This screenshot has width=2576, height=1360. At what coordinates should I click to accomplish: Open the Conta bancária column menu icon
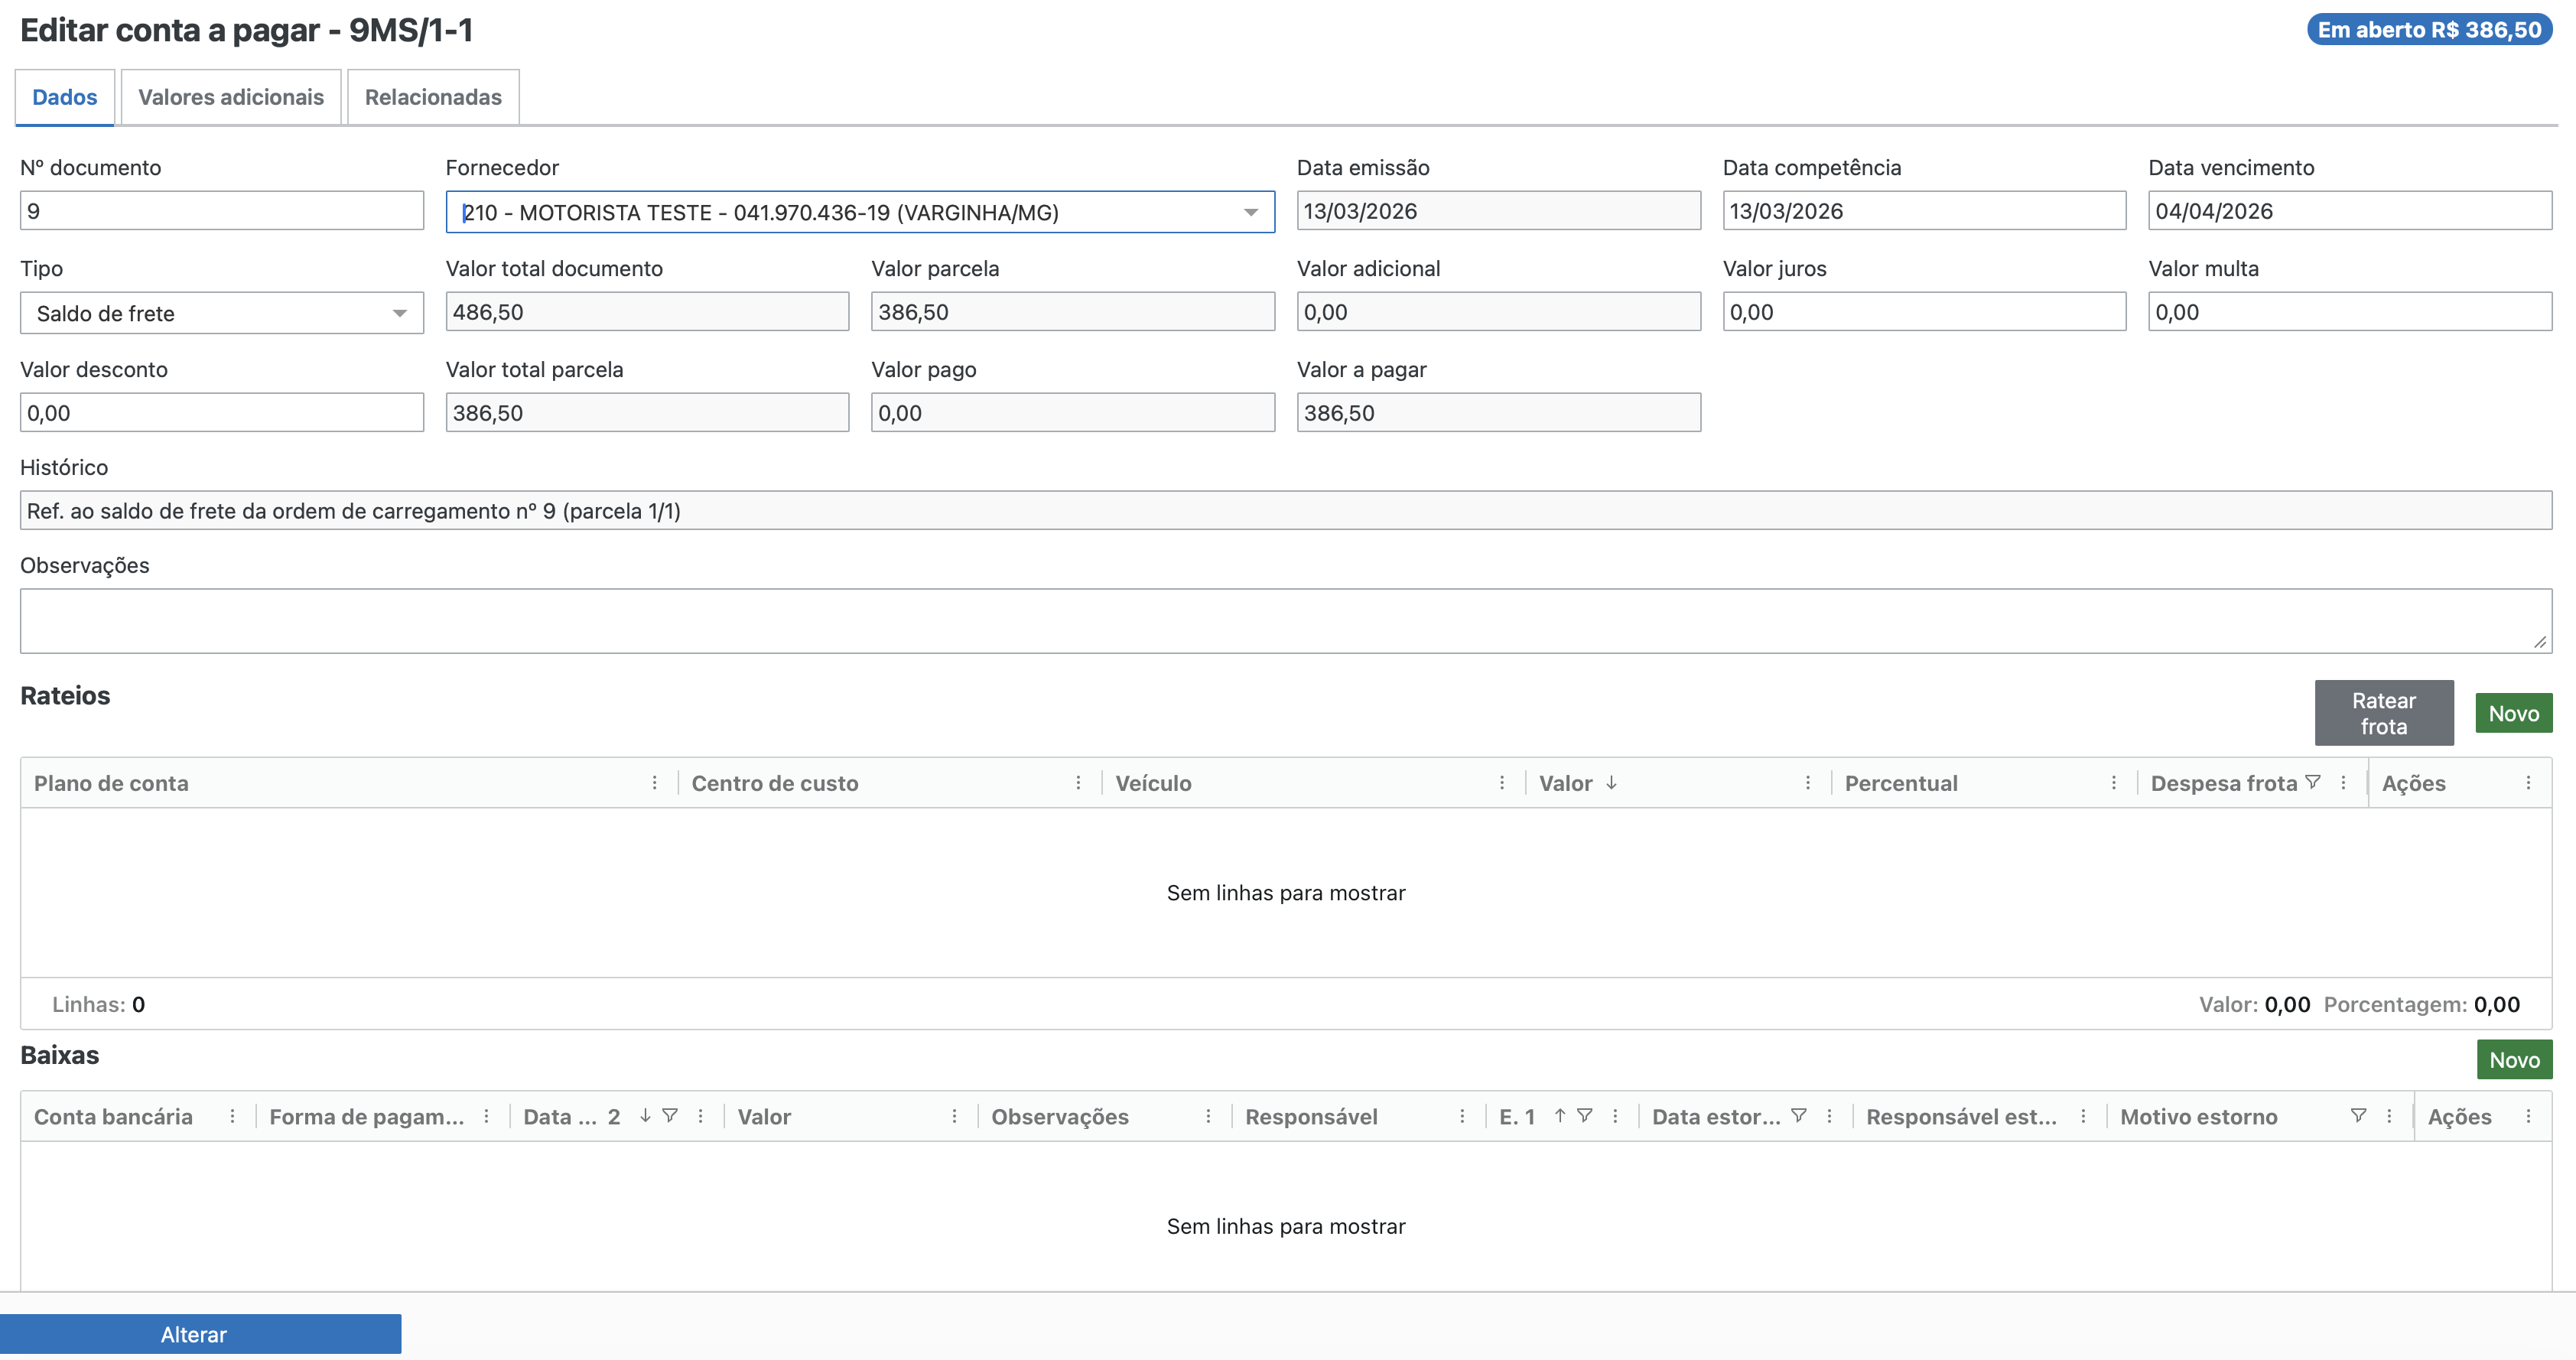pyautogui.click(x=232, y=1116)
